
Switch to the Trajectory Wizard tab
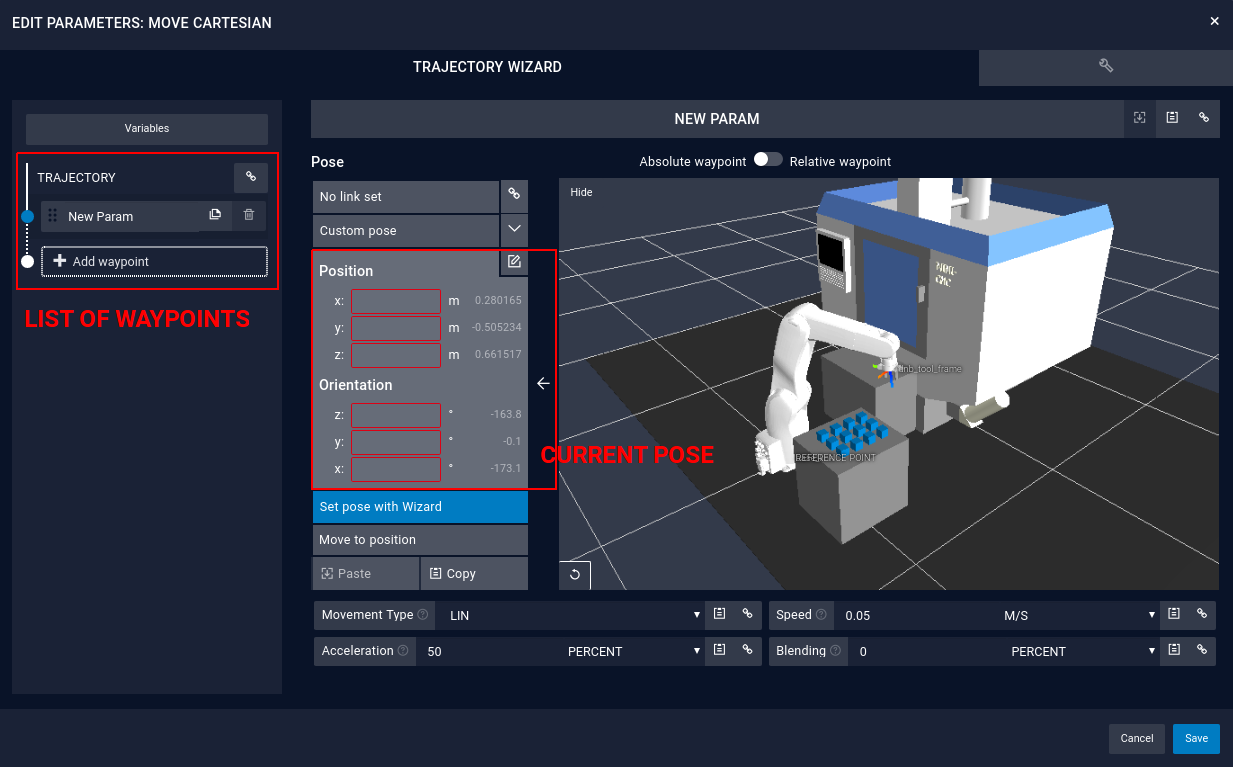488,67
